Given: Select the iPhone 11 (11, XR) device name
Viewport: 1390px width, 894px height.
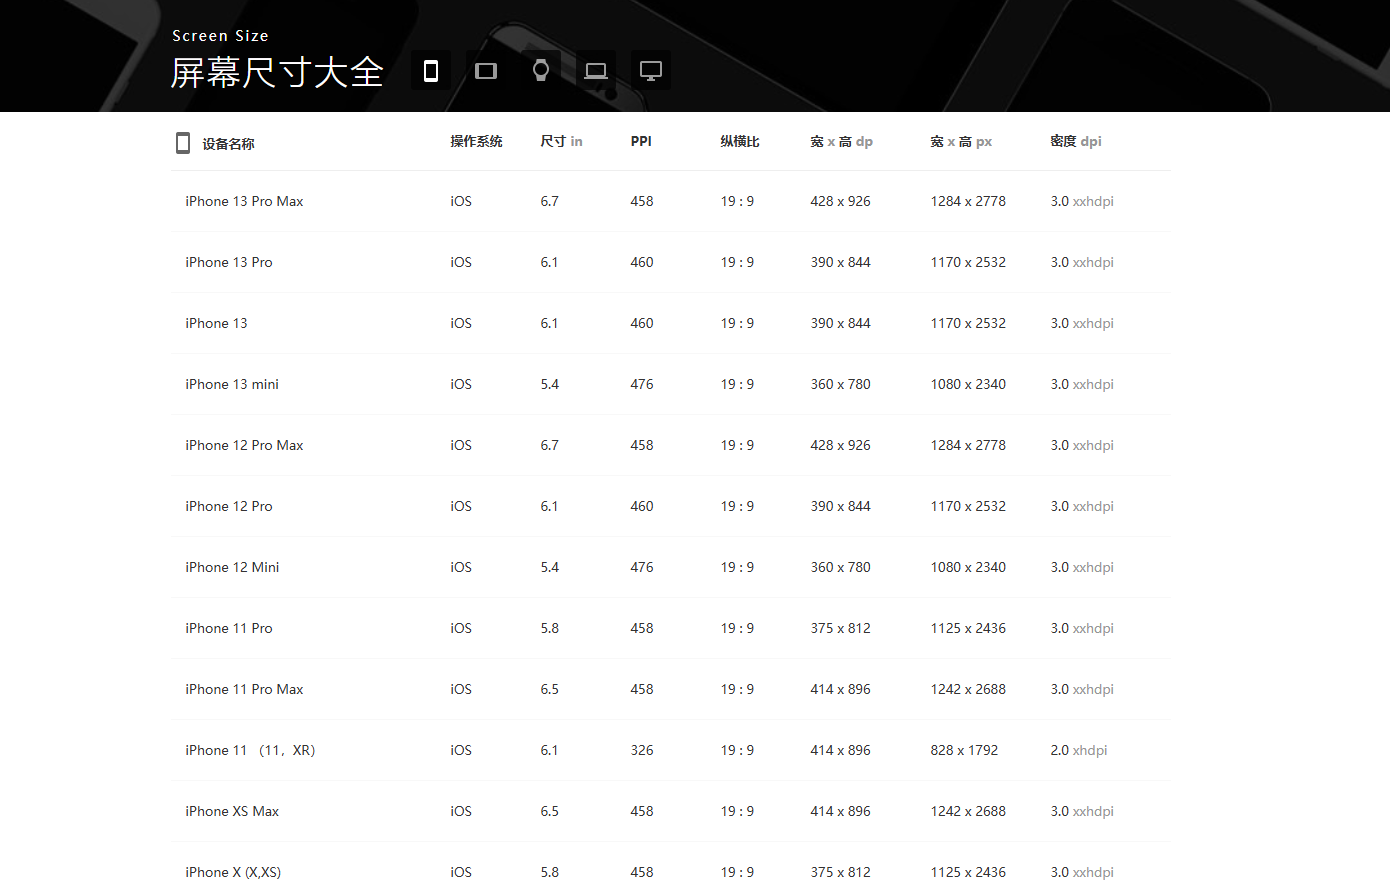Looking at the screenshot, I should [x=250, y=750].
